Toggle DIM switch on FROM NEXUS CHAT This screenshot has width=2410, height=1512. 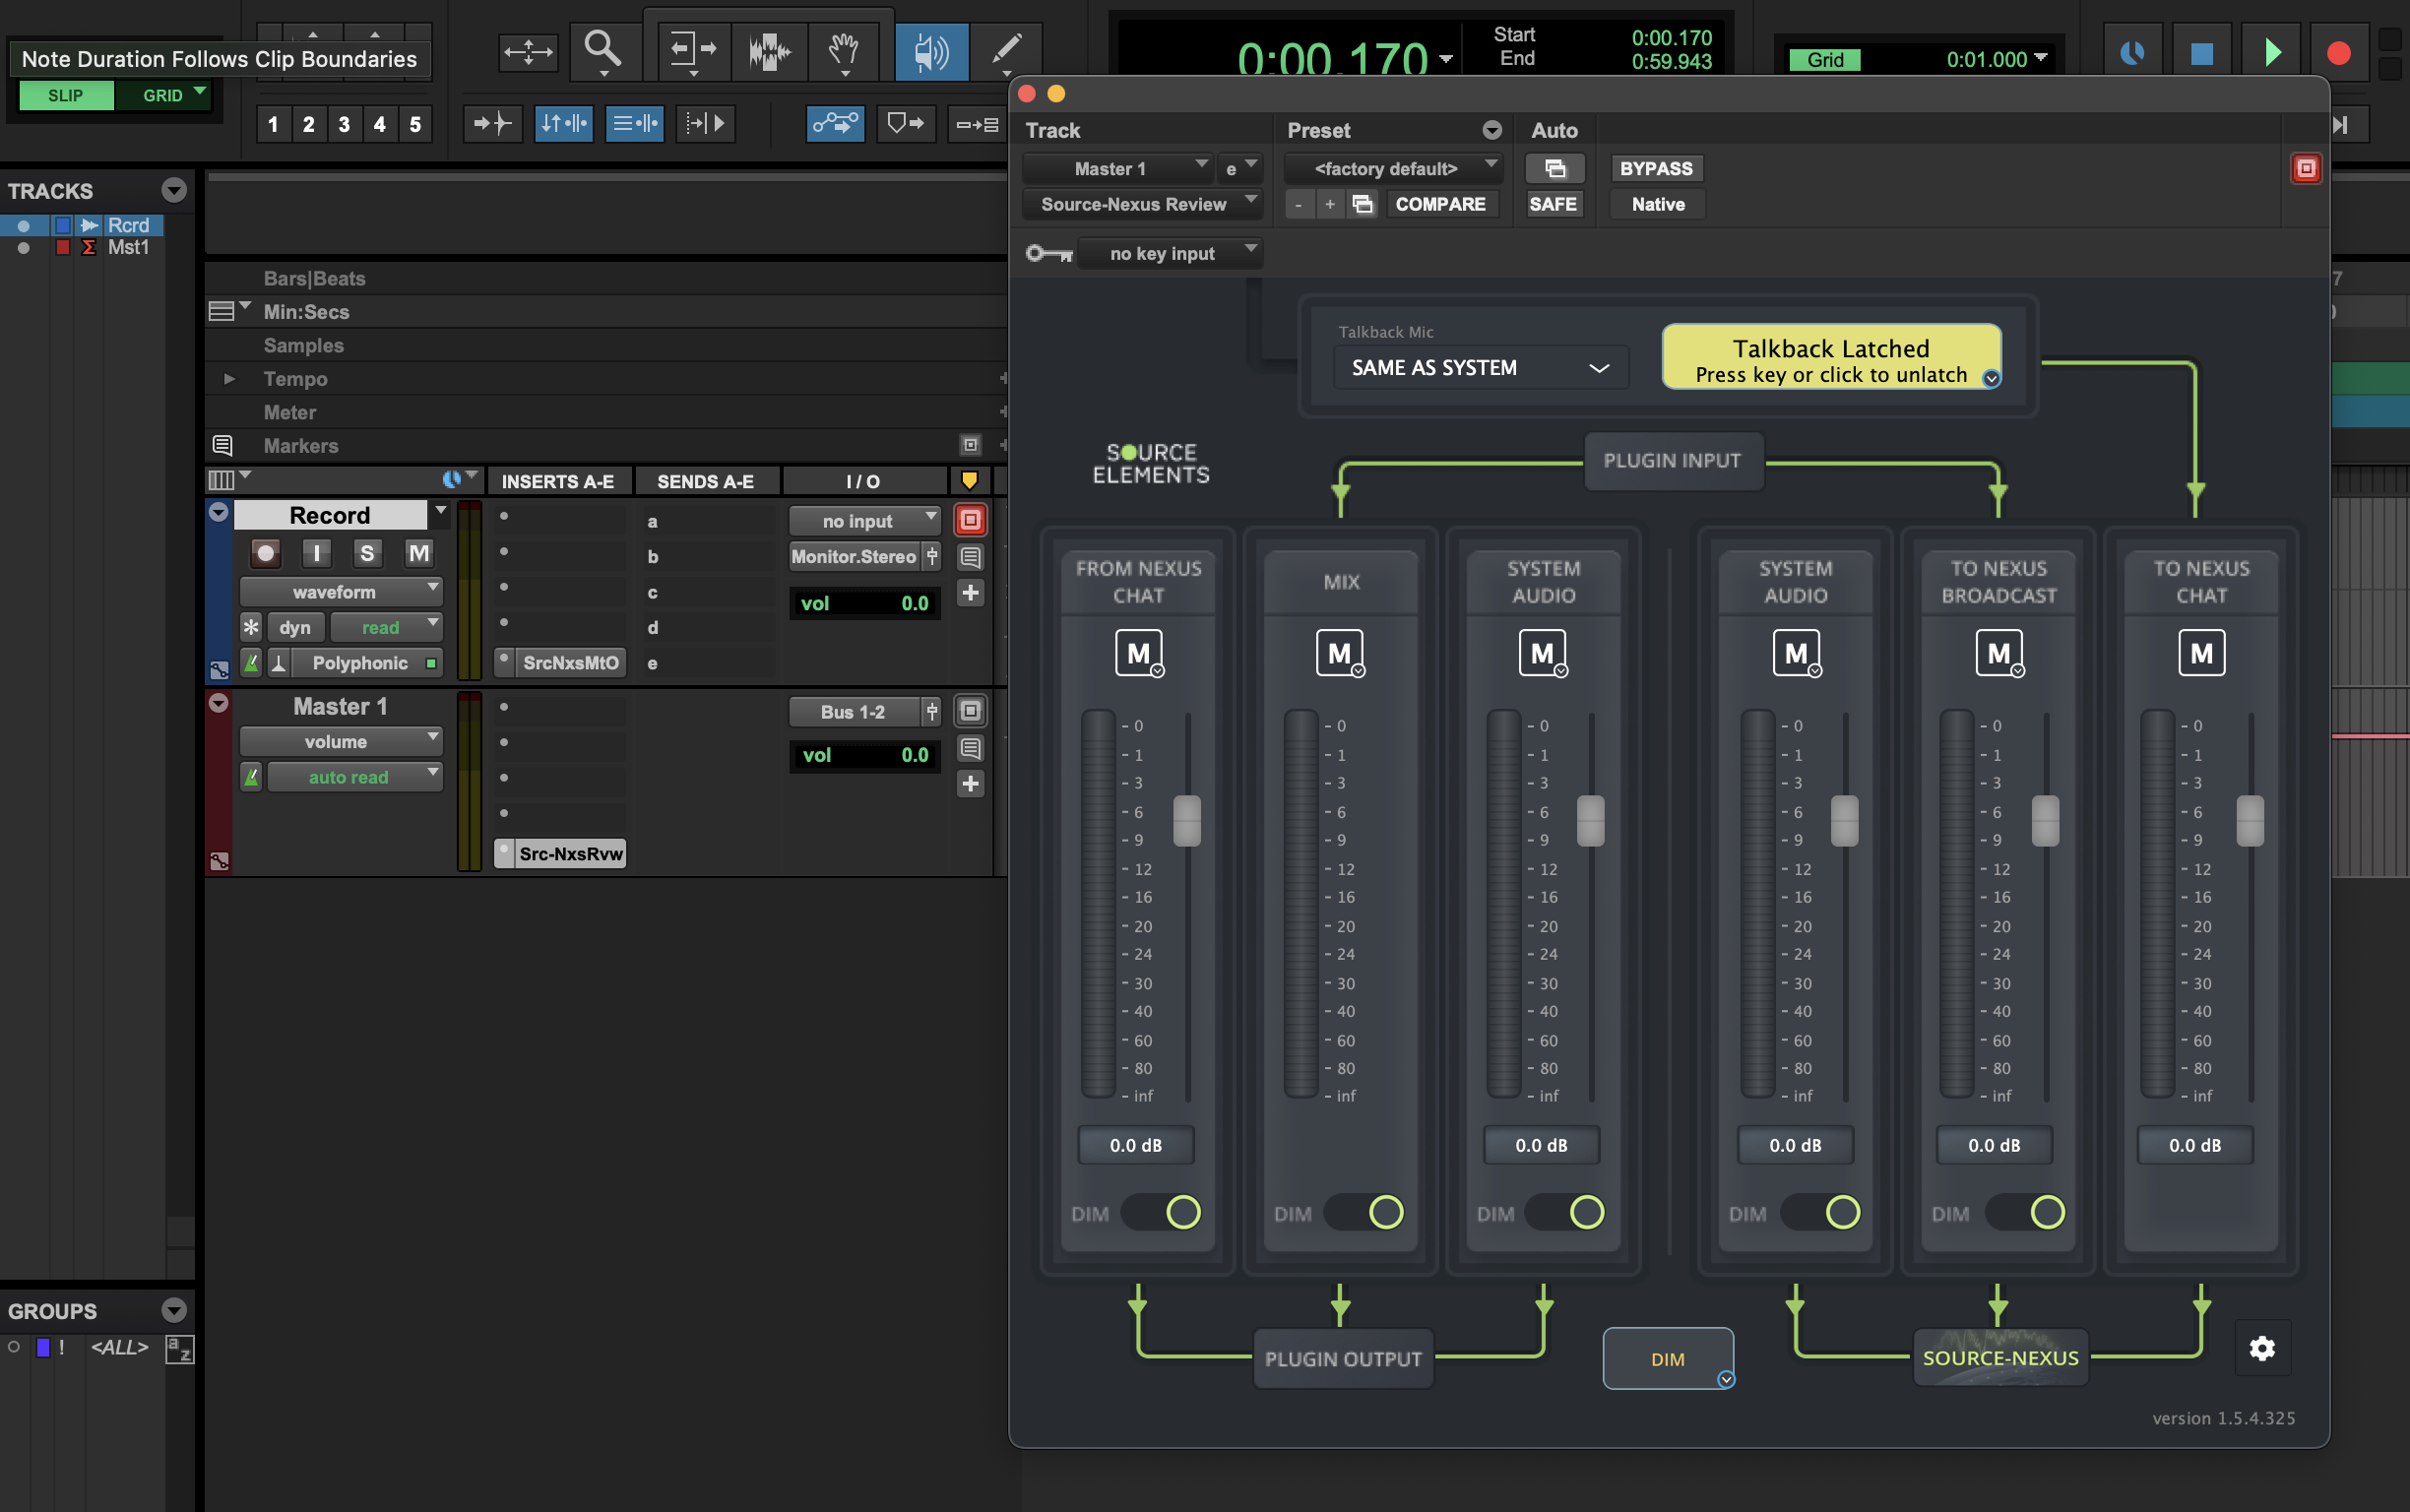tap(1162, 1212)
